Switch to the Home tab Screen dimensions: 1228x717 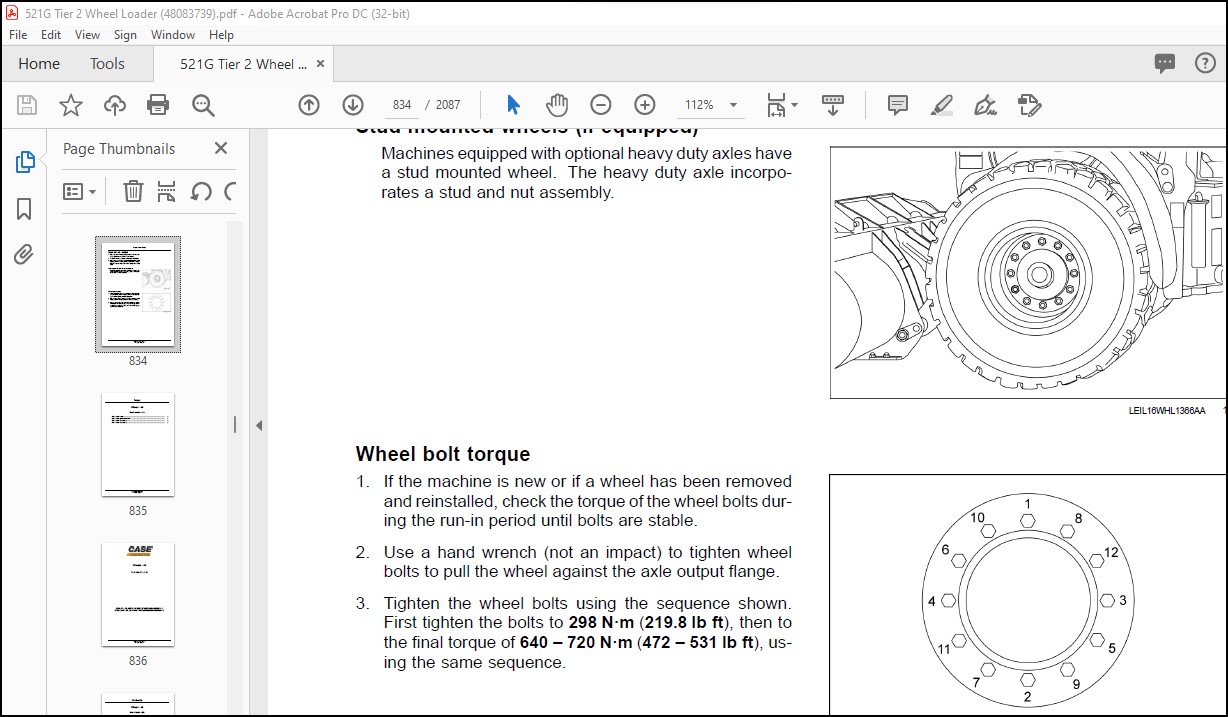tap(39, 63)
